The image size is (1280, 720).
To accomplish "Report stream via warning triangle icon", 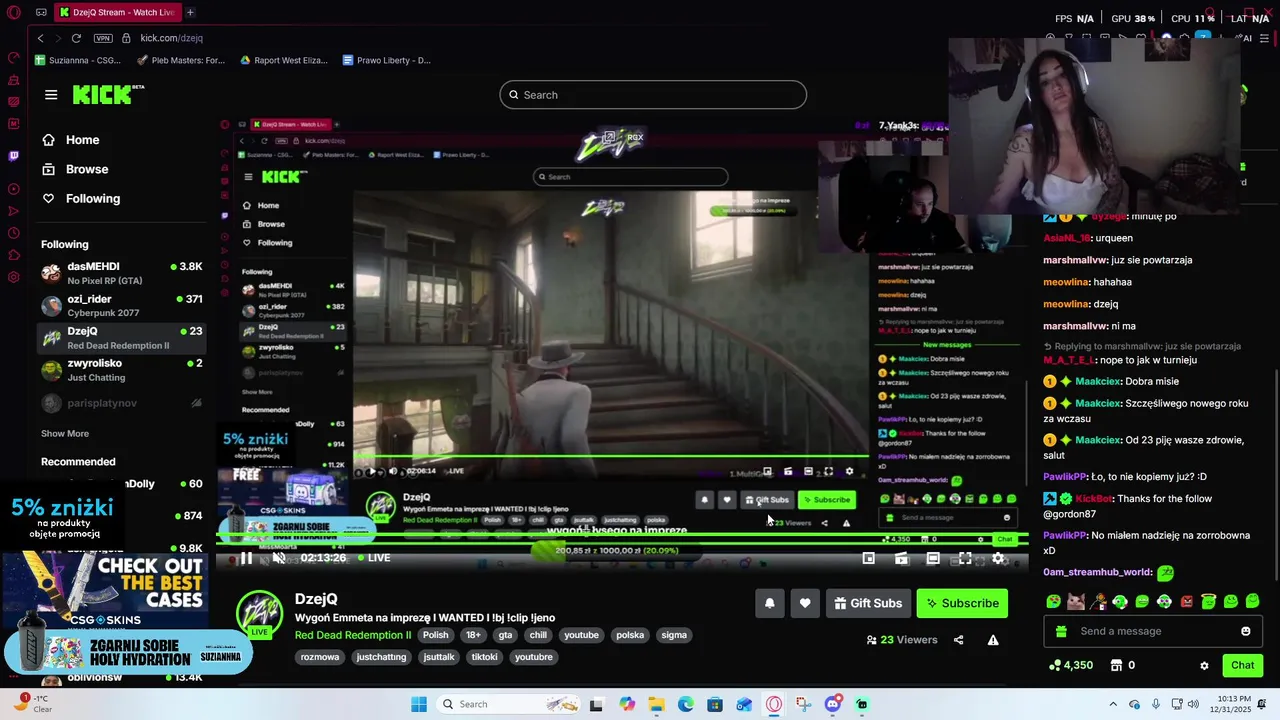I will [993, 640].
